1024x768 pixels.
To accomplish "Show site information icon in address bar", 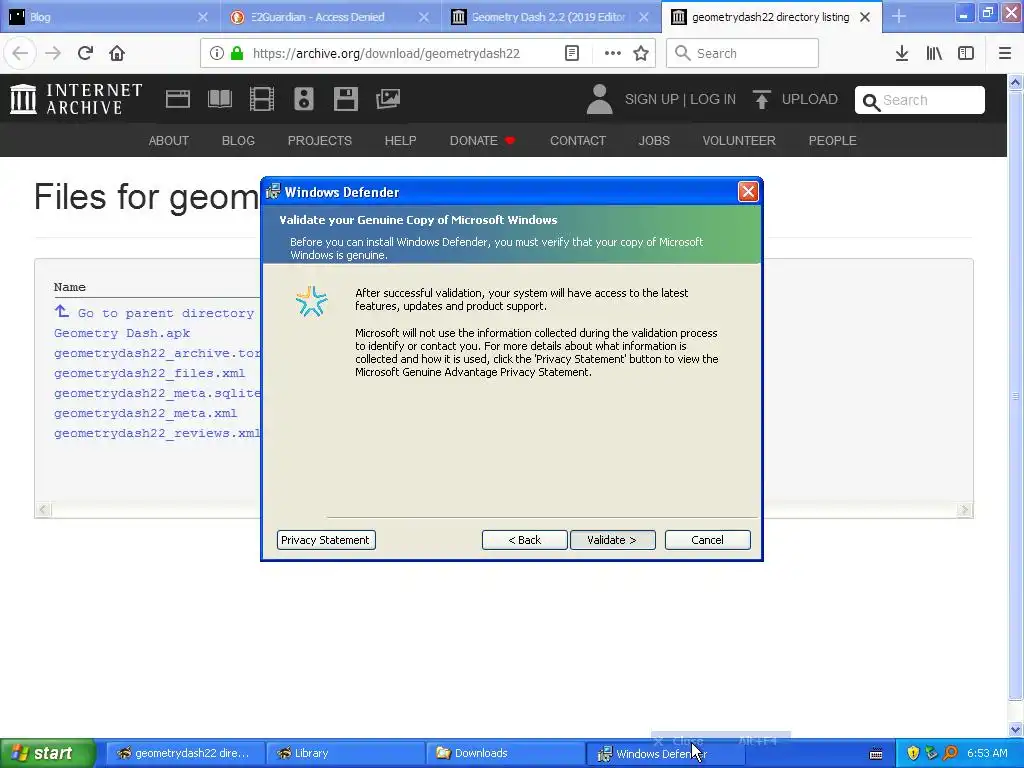I will [217, 54].
